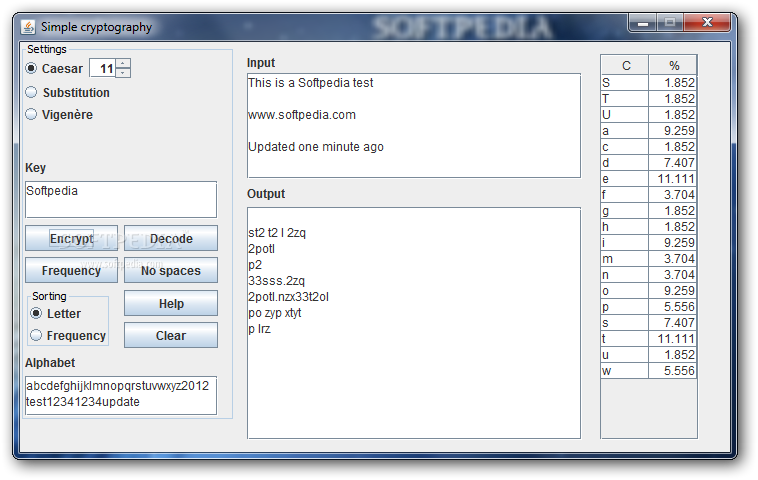This screenshot has width=758, height=480.
Task: Select the frequency row for 'a'
Action: (649, 131)
